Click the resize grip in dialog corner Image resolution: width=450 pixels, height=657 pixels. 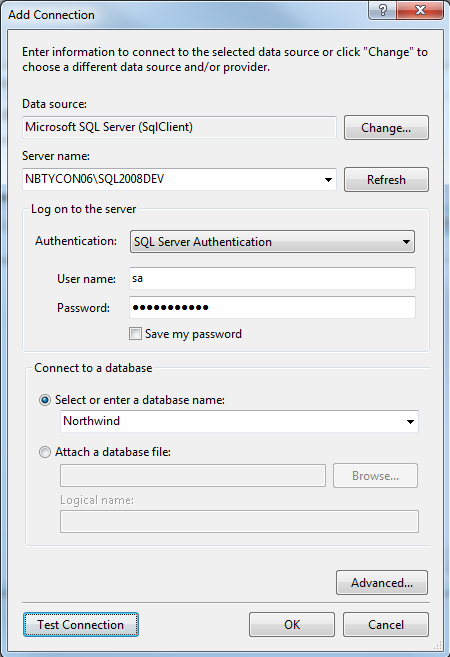[438, 645]
